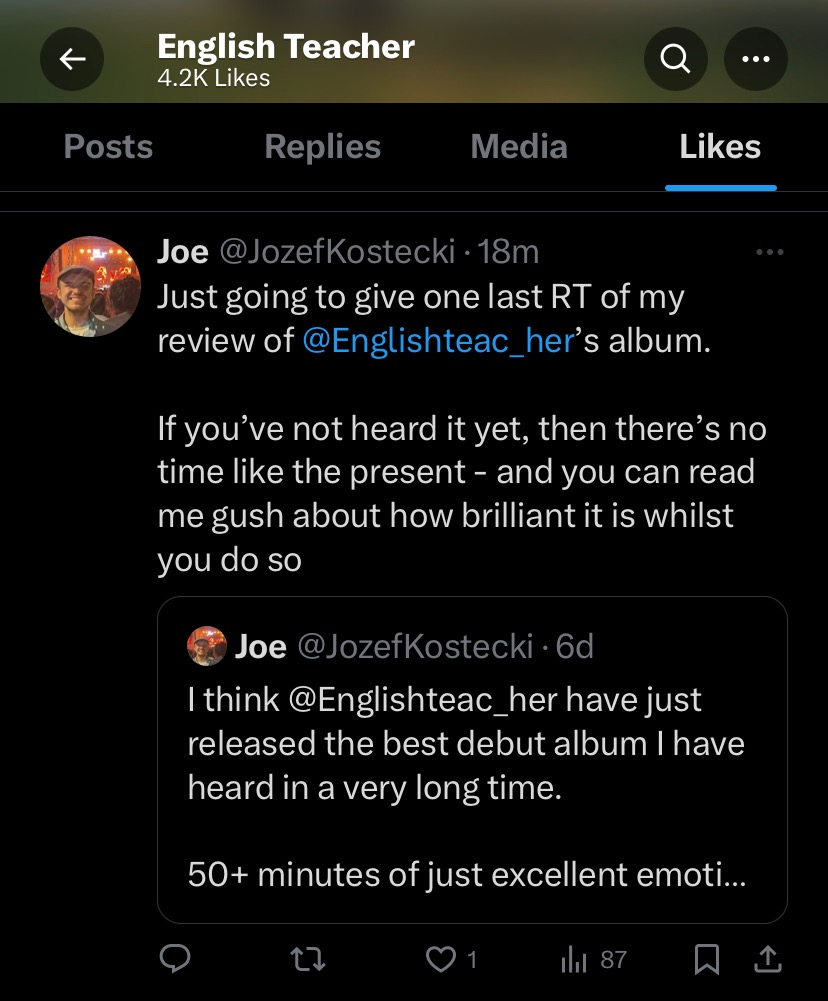Switch to the Replies tab
The image size is (828, 1001).
coord(322,147)
